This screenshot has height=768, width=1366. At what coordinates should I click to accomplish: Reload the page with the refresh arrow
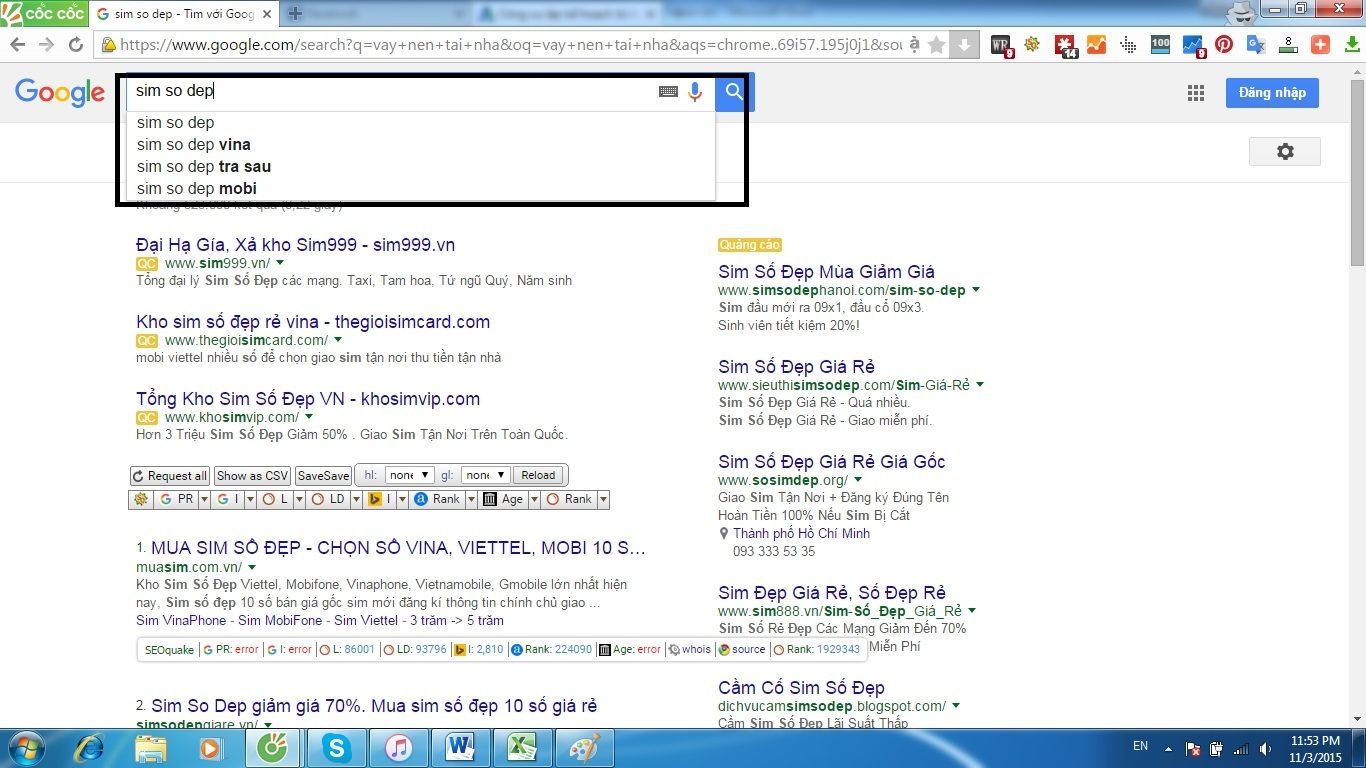pyautogui.click(x=75, y=45)
